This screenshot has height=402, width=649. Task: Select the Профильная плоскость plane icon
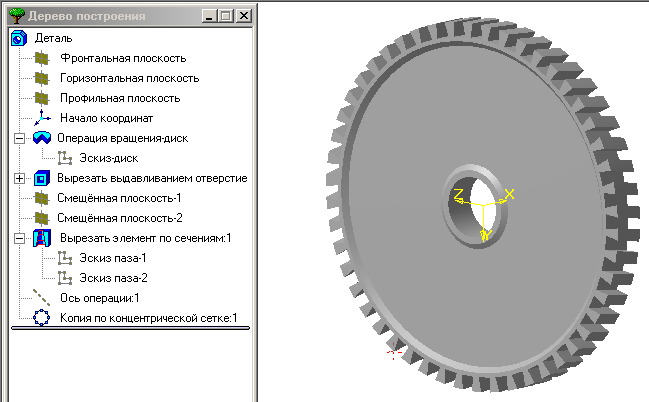41,98
